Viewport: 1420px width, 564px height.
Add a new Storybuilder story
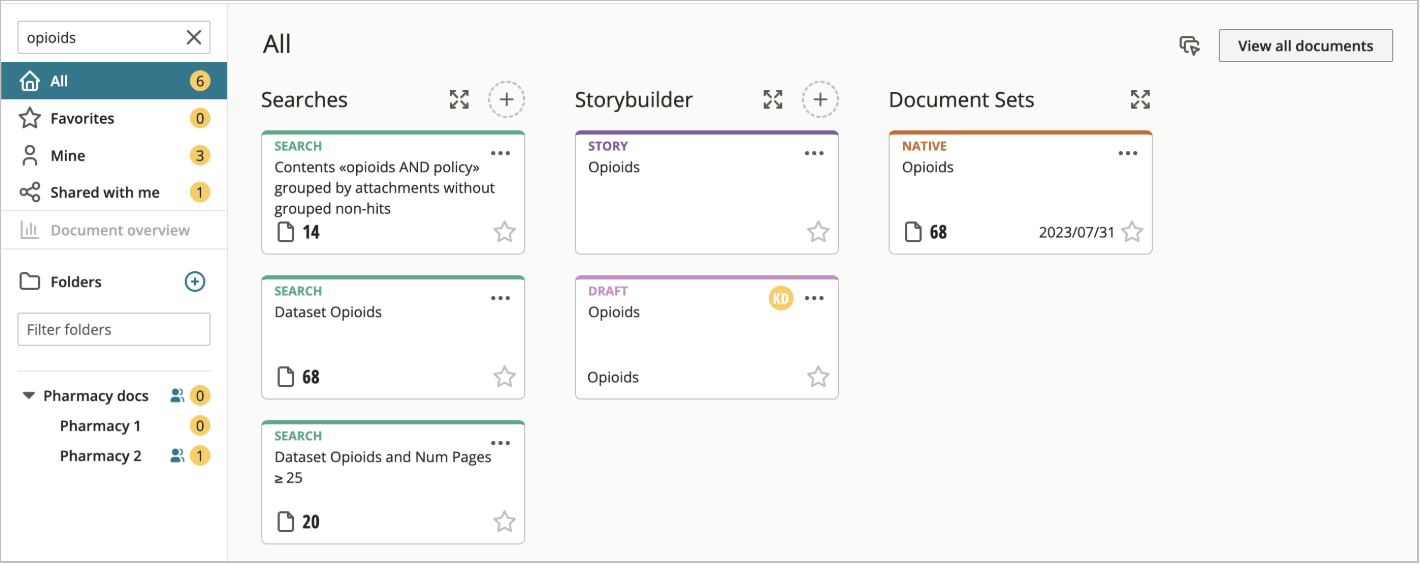point(820,99)
